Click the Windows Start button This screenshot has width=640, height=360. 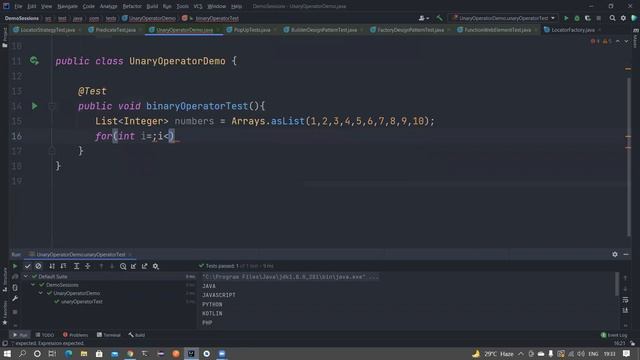coord(7,353)
